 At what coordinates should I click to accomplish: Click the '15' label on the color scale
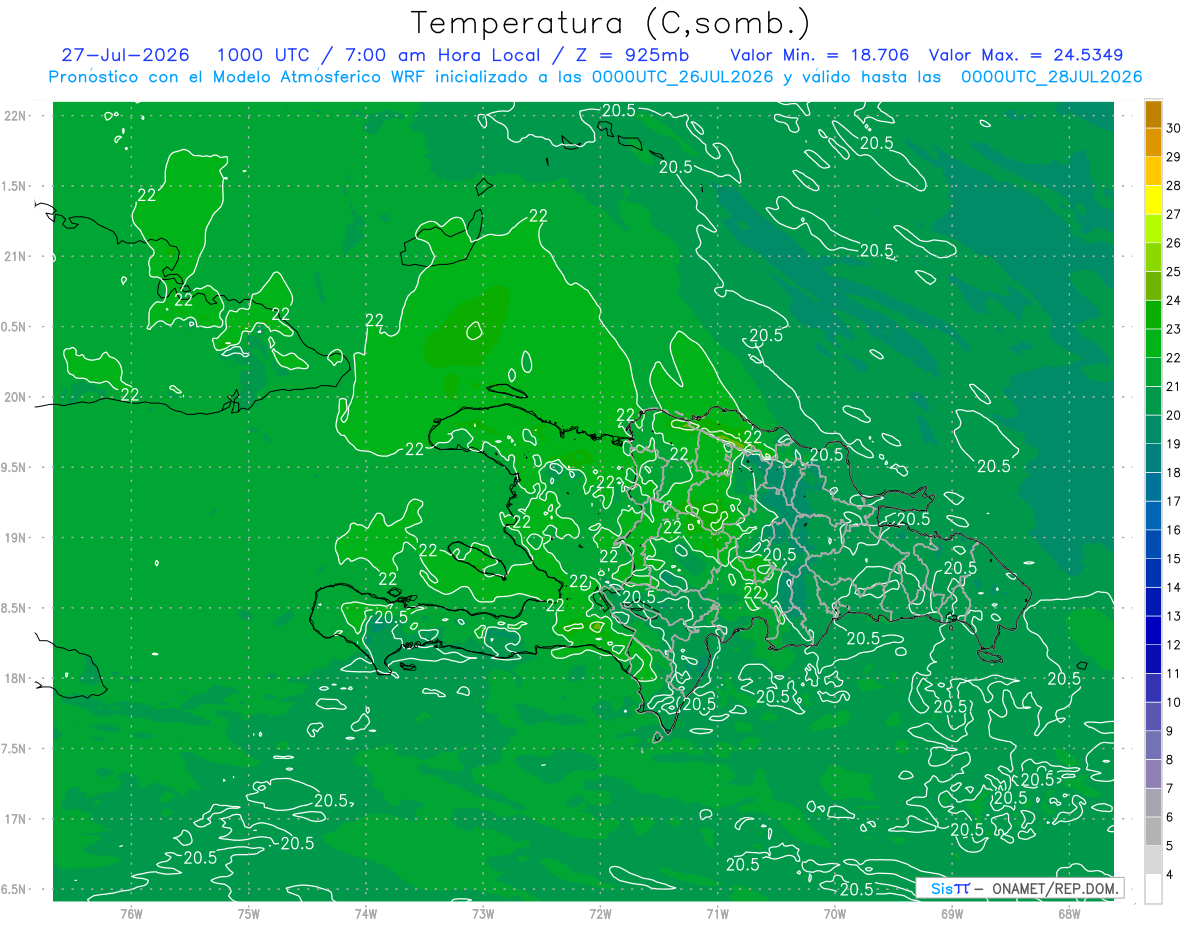(x=1174, y=559)
